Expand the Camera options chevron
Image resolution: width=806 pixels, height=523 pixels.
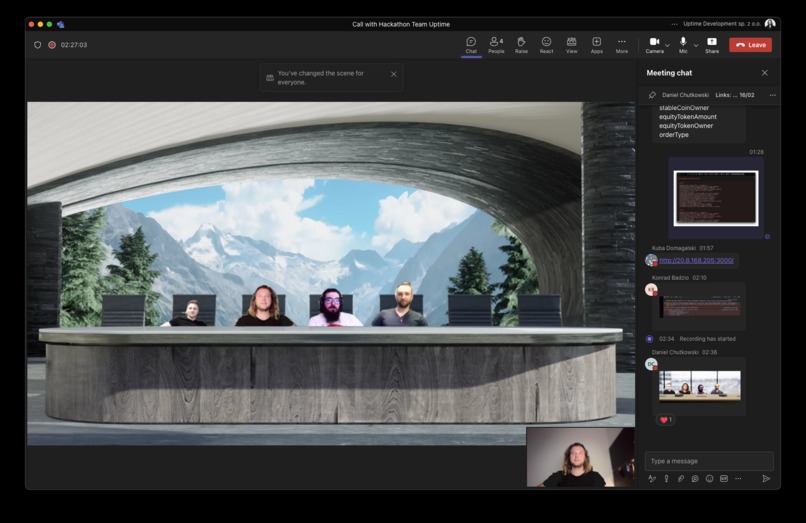[x=667, y=45]
